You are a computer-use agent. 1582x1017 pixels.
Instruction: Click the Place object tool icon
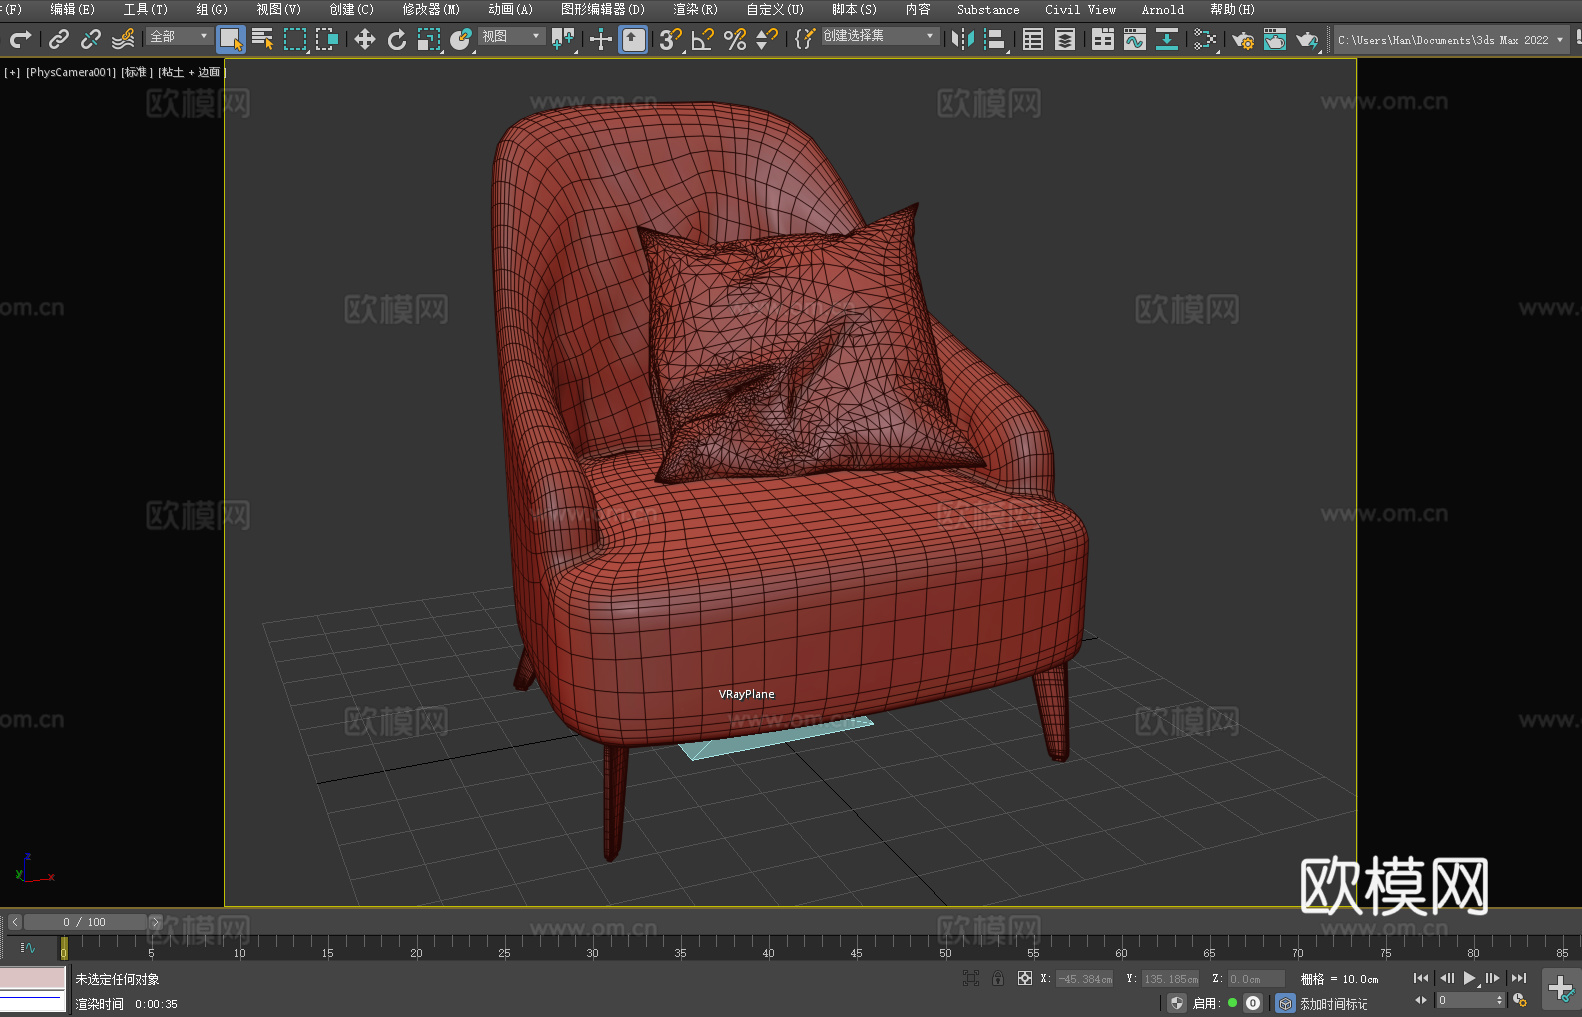[x=461, y=39]
